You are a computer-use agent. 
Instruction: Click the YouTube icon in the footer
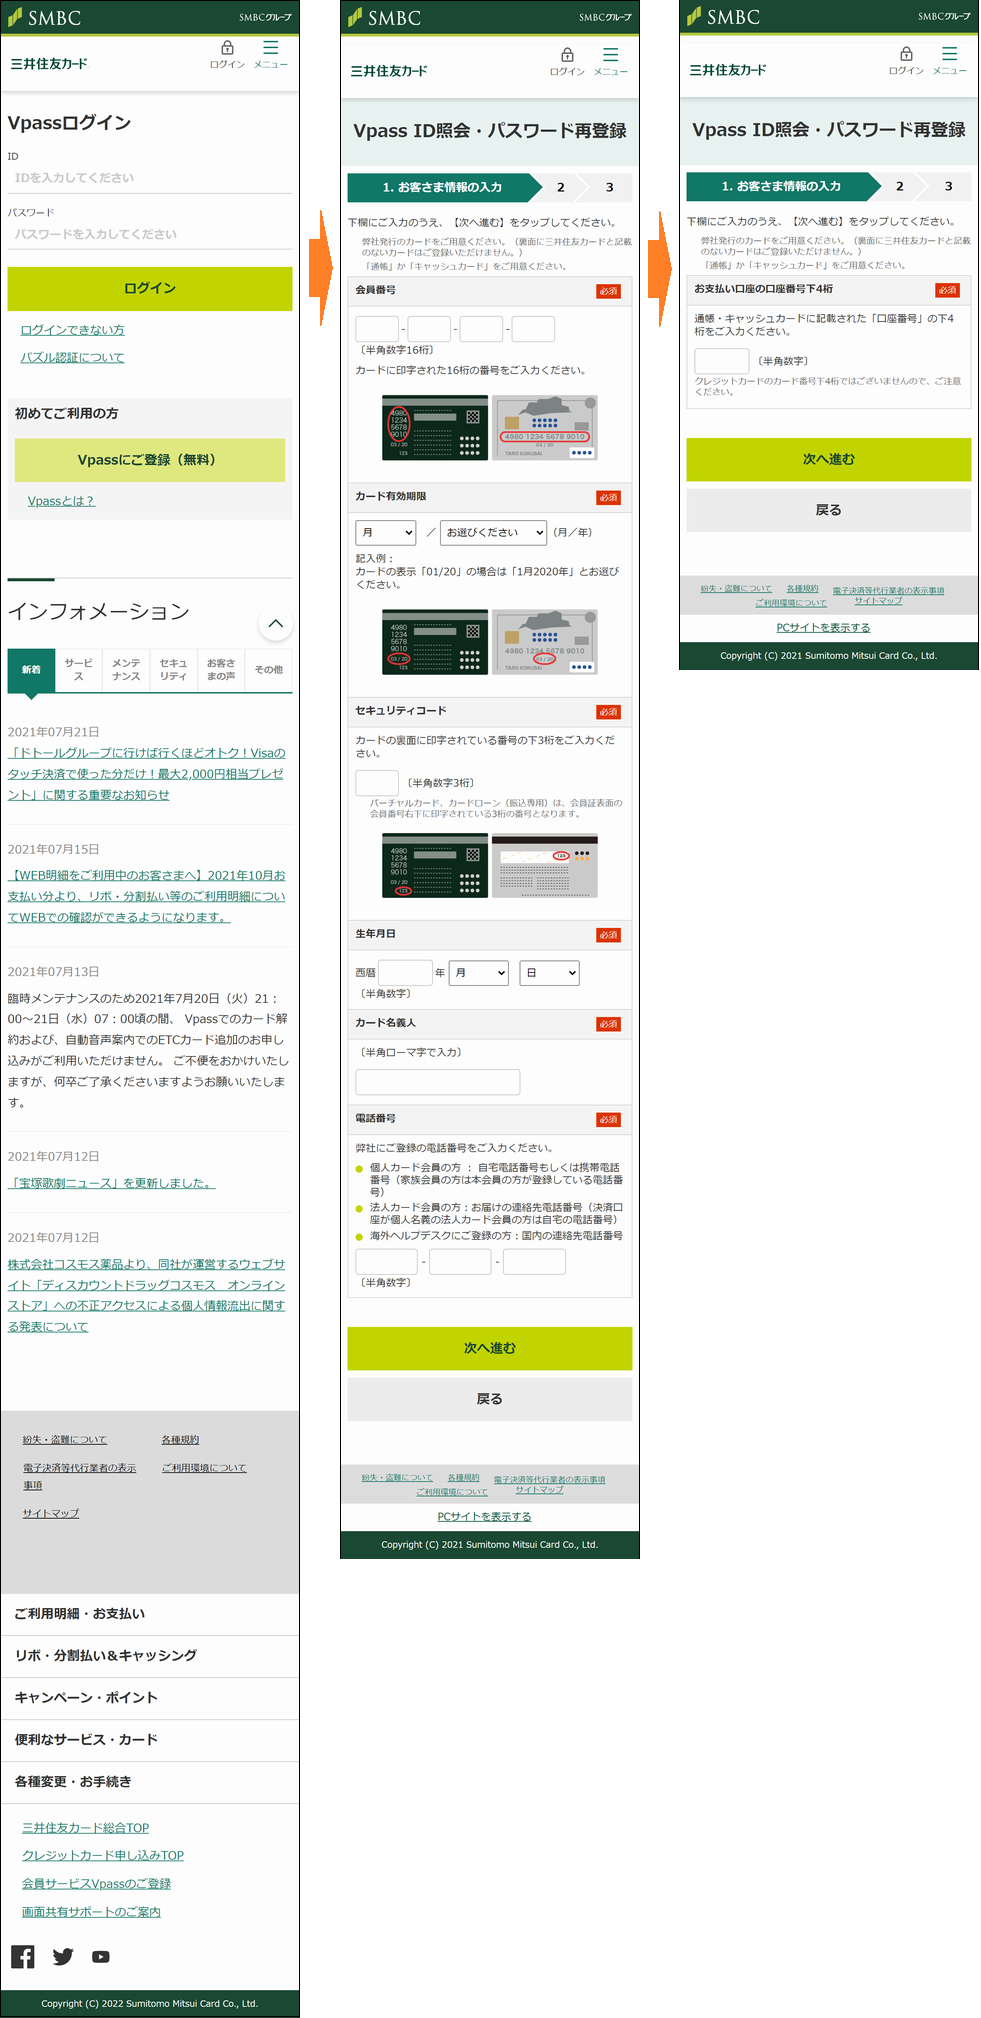[x=101, y=1957]
